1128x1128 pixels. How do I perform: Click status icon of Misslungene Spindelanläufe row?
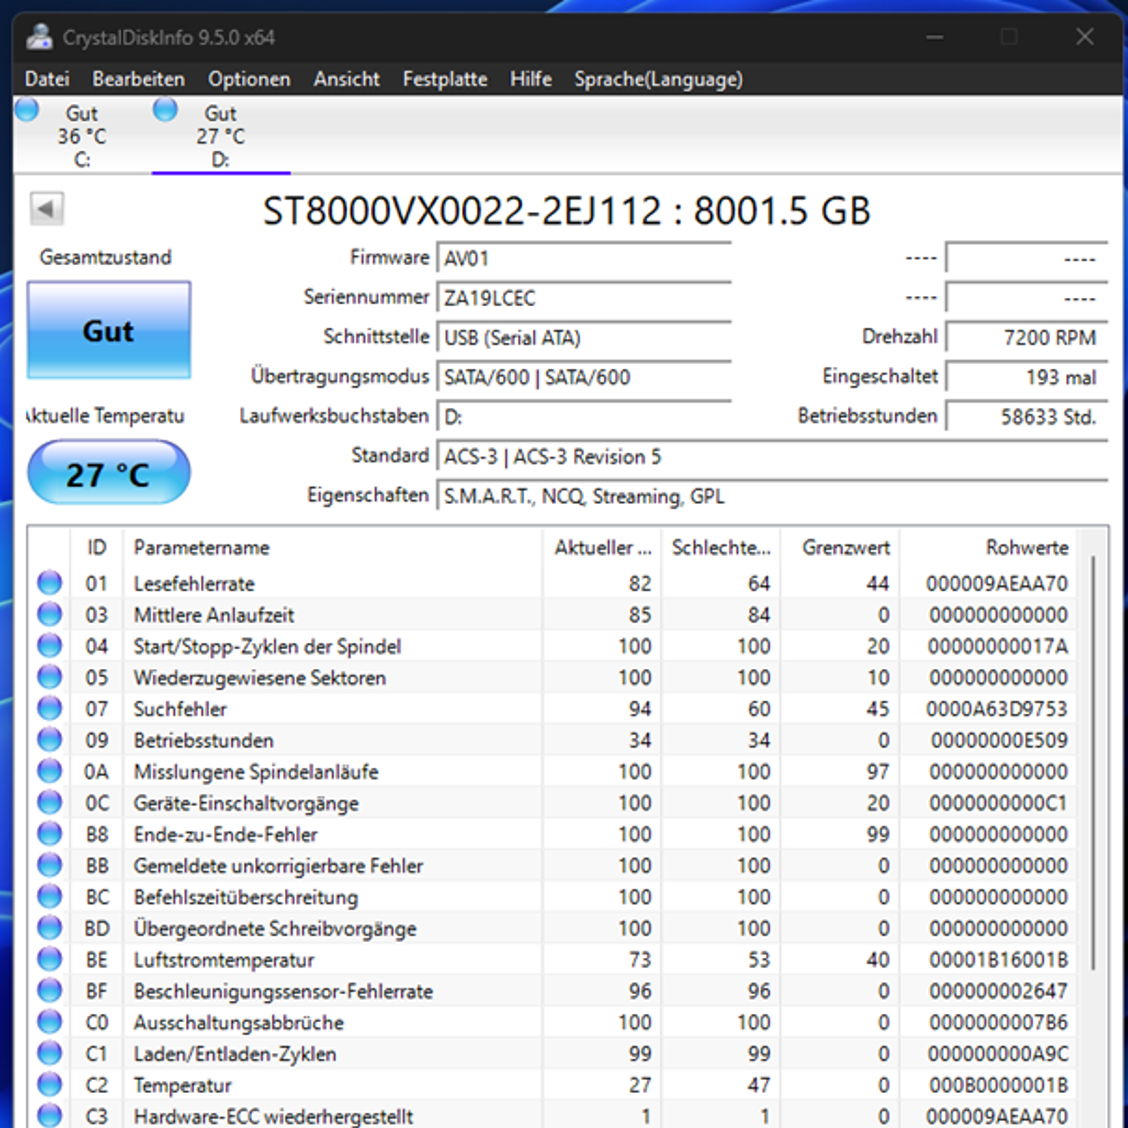(x=50, y=771)
